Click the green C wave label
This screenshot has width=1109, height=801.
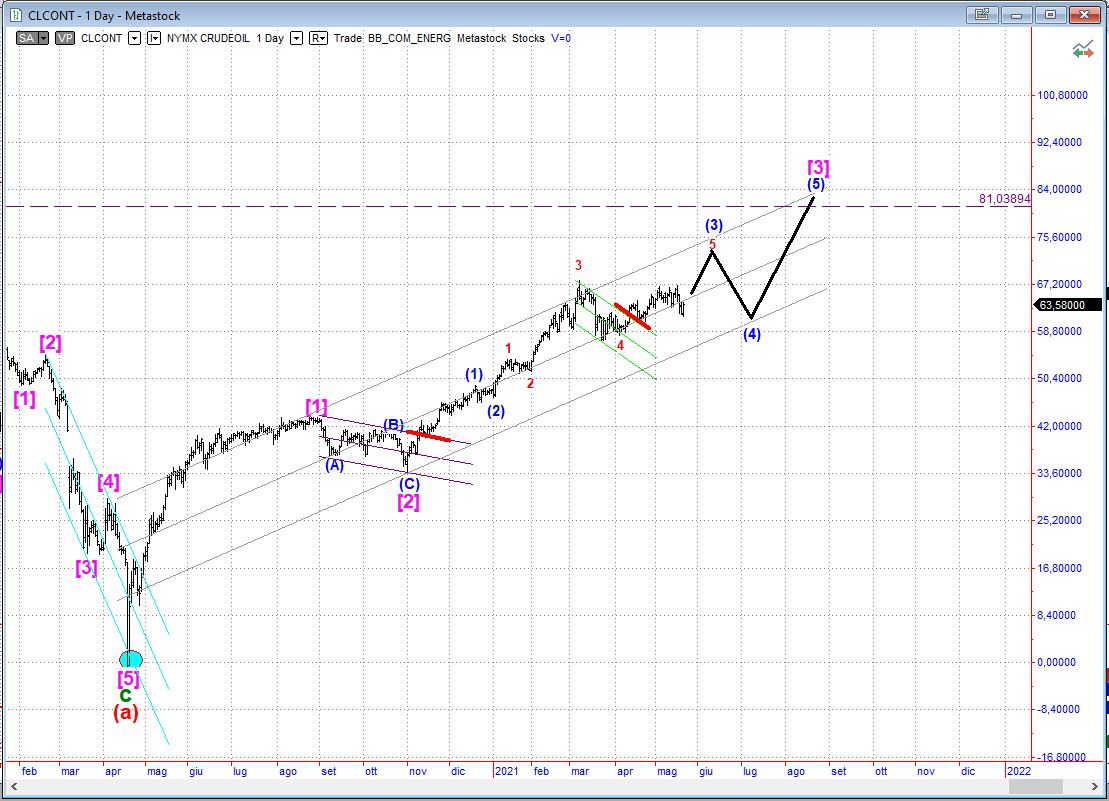pos(125,696)
